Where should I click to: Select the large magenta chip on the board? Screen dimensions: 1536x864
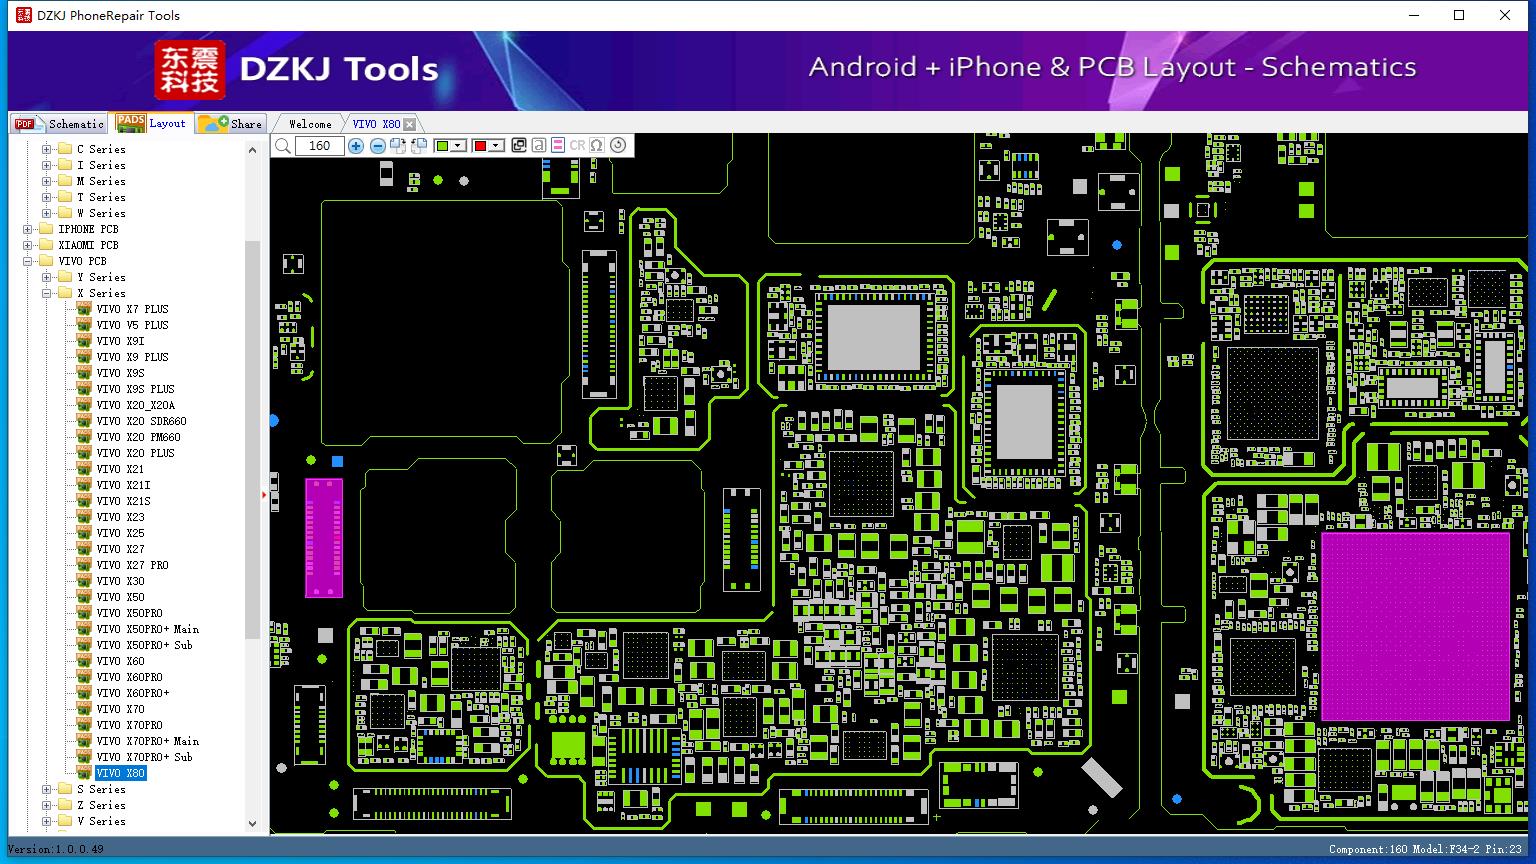pyautogui.click(x=1415, y=627)
